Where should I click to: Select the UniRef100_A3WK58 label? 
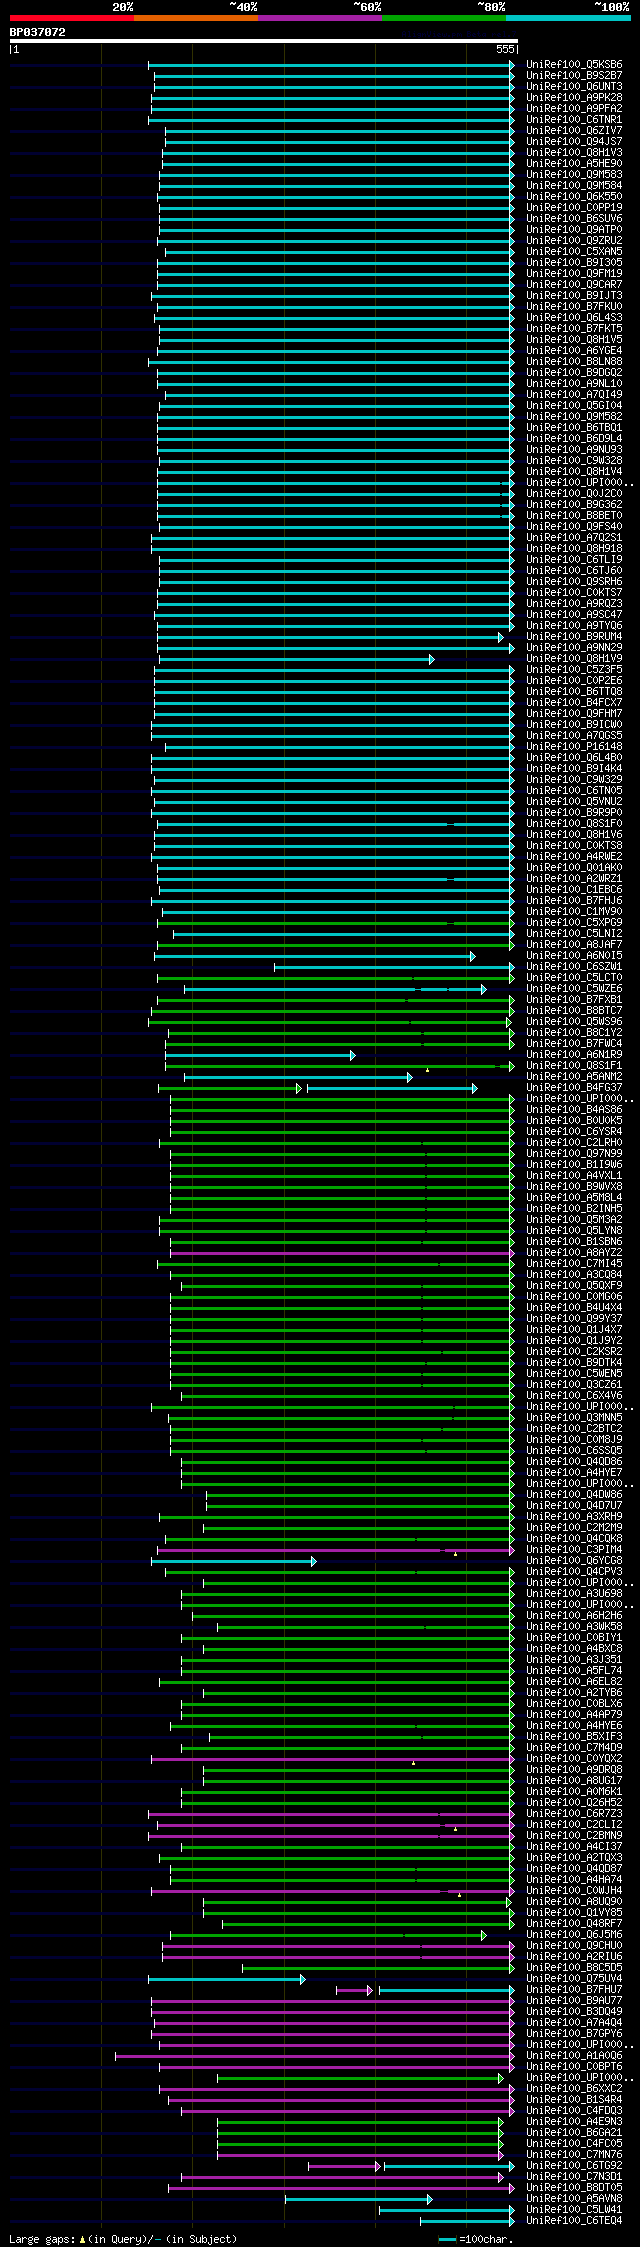[574, 1627]
